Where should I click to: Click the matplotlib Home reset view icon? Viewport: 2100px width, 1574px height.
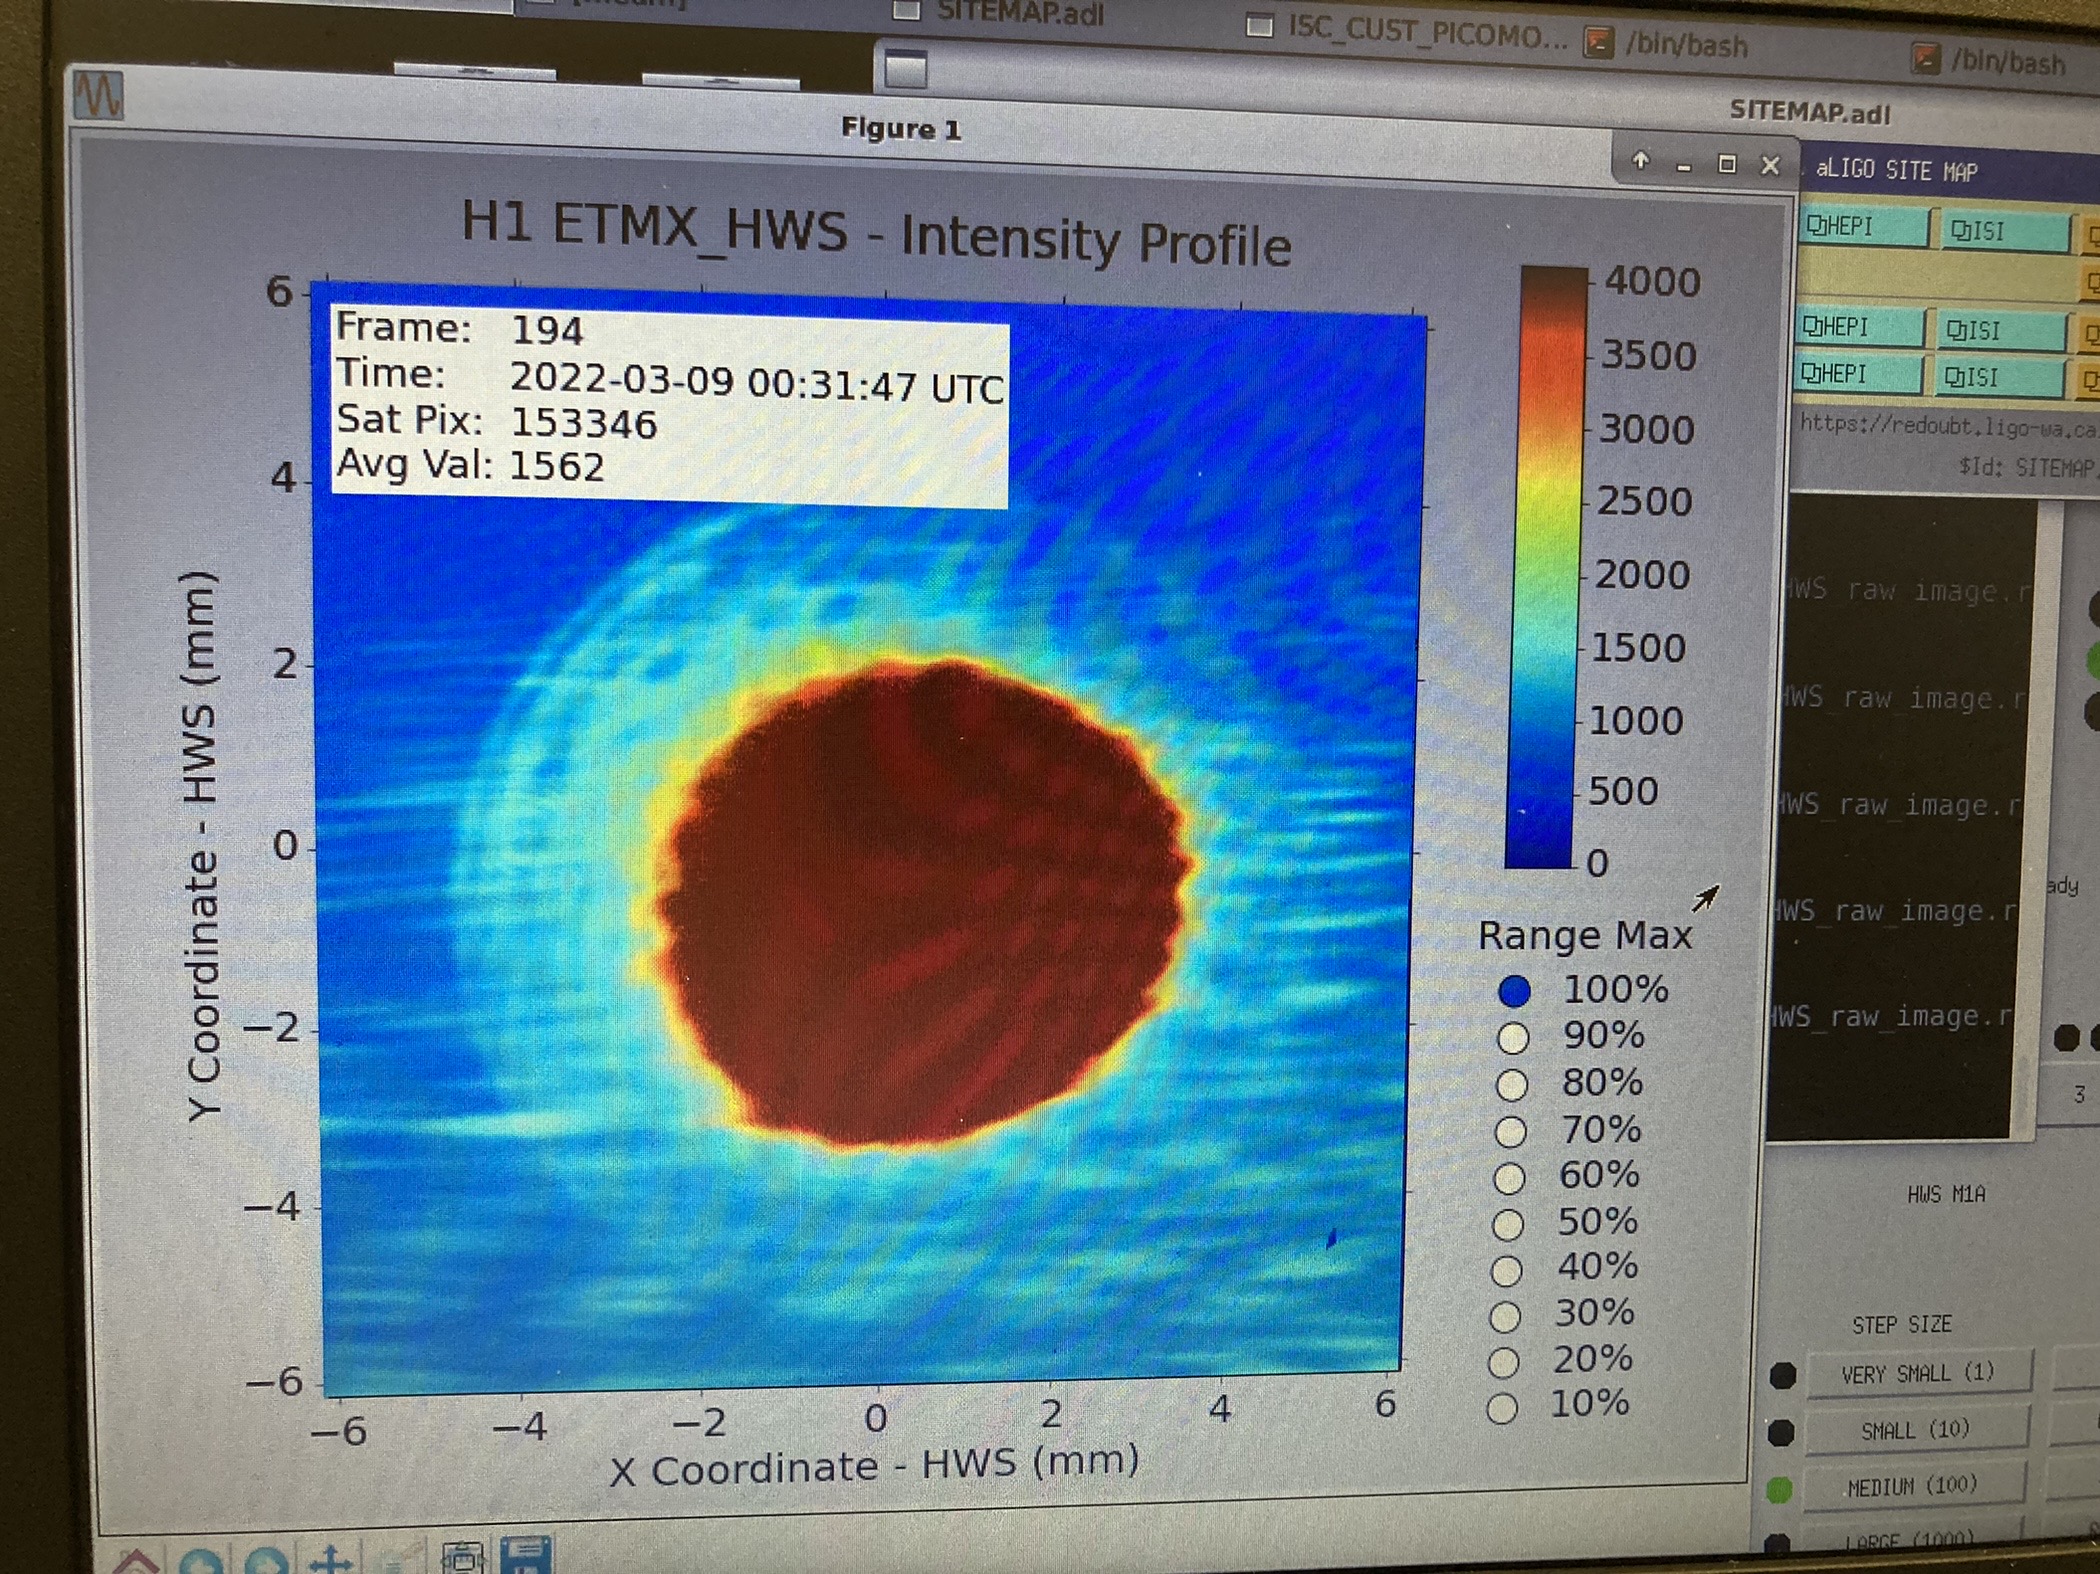point(137,1562)
